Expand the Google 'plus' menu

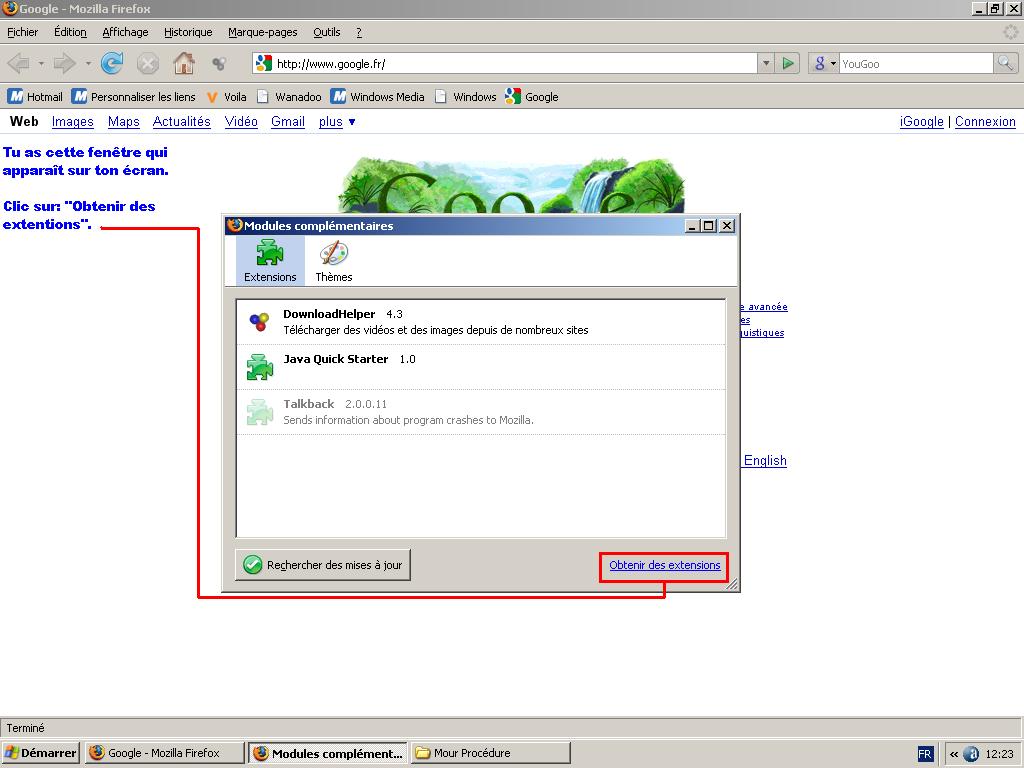coord(337,122)
